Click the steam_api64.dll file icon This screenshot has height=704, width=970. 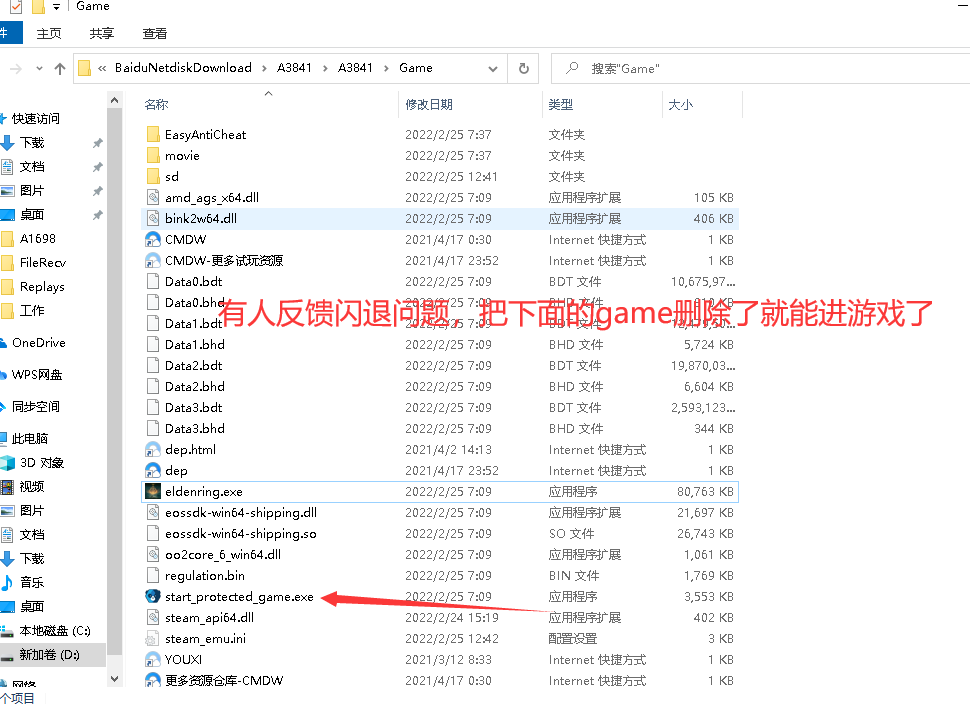tap(152, 617)
